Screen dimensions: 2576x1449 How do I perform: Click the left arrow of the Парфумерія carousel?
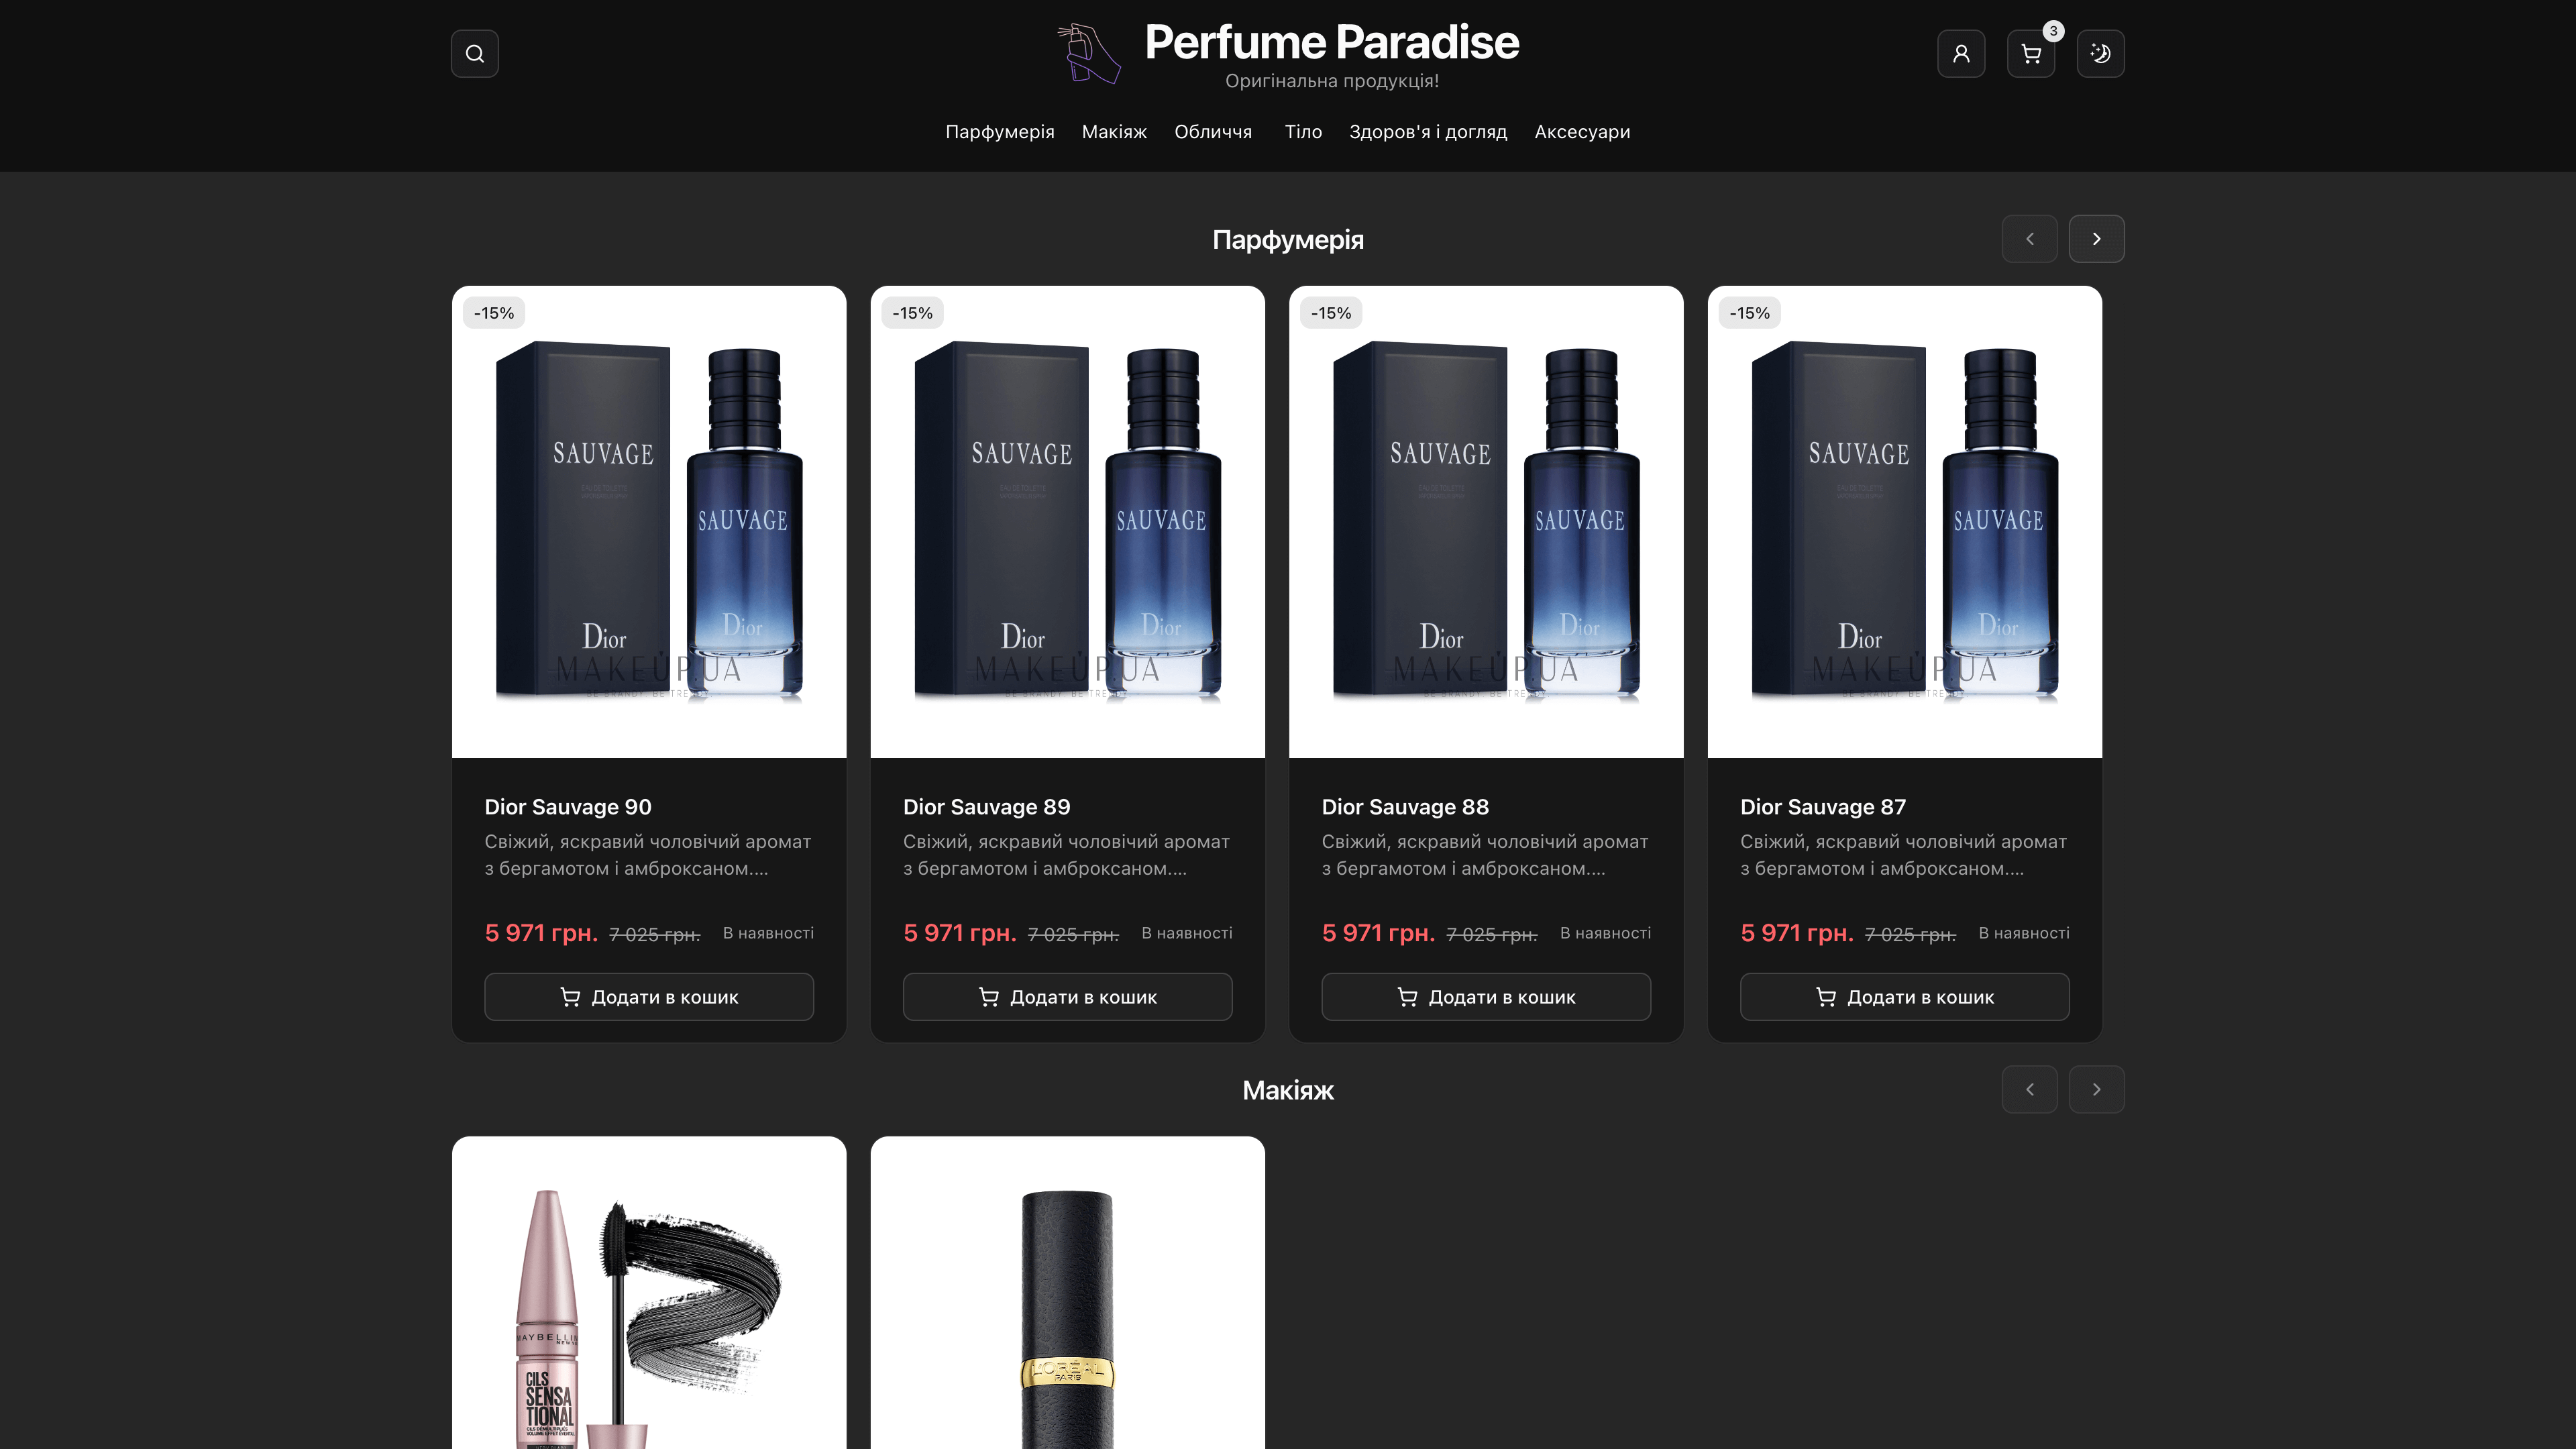[2030, 238]
